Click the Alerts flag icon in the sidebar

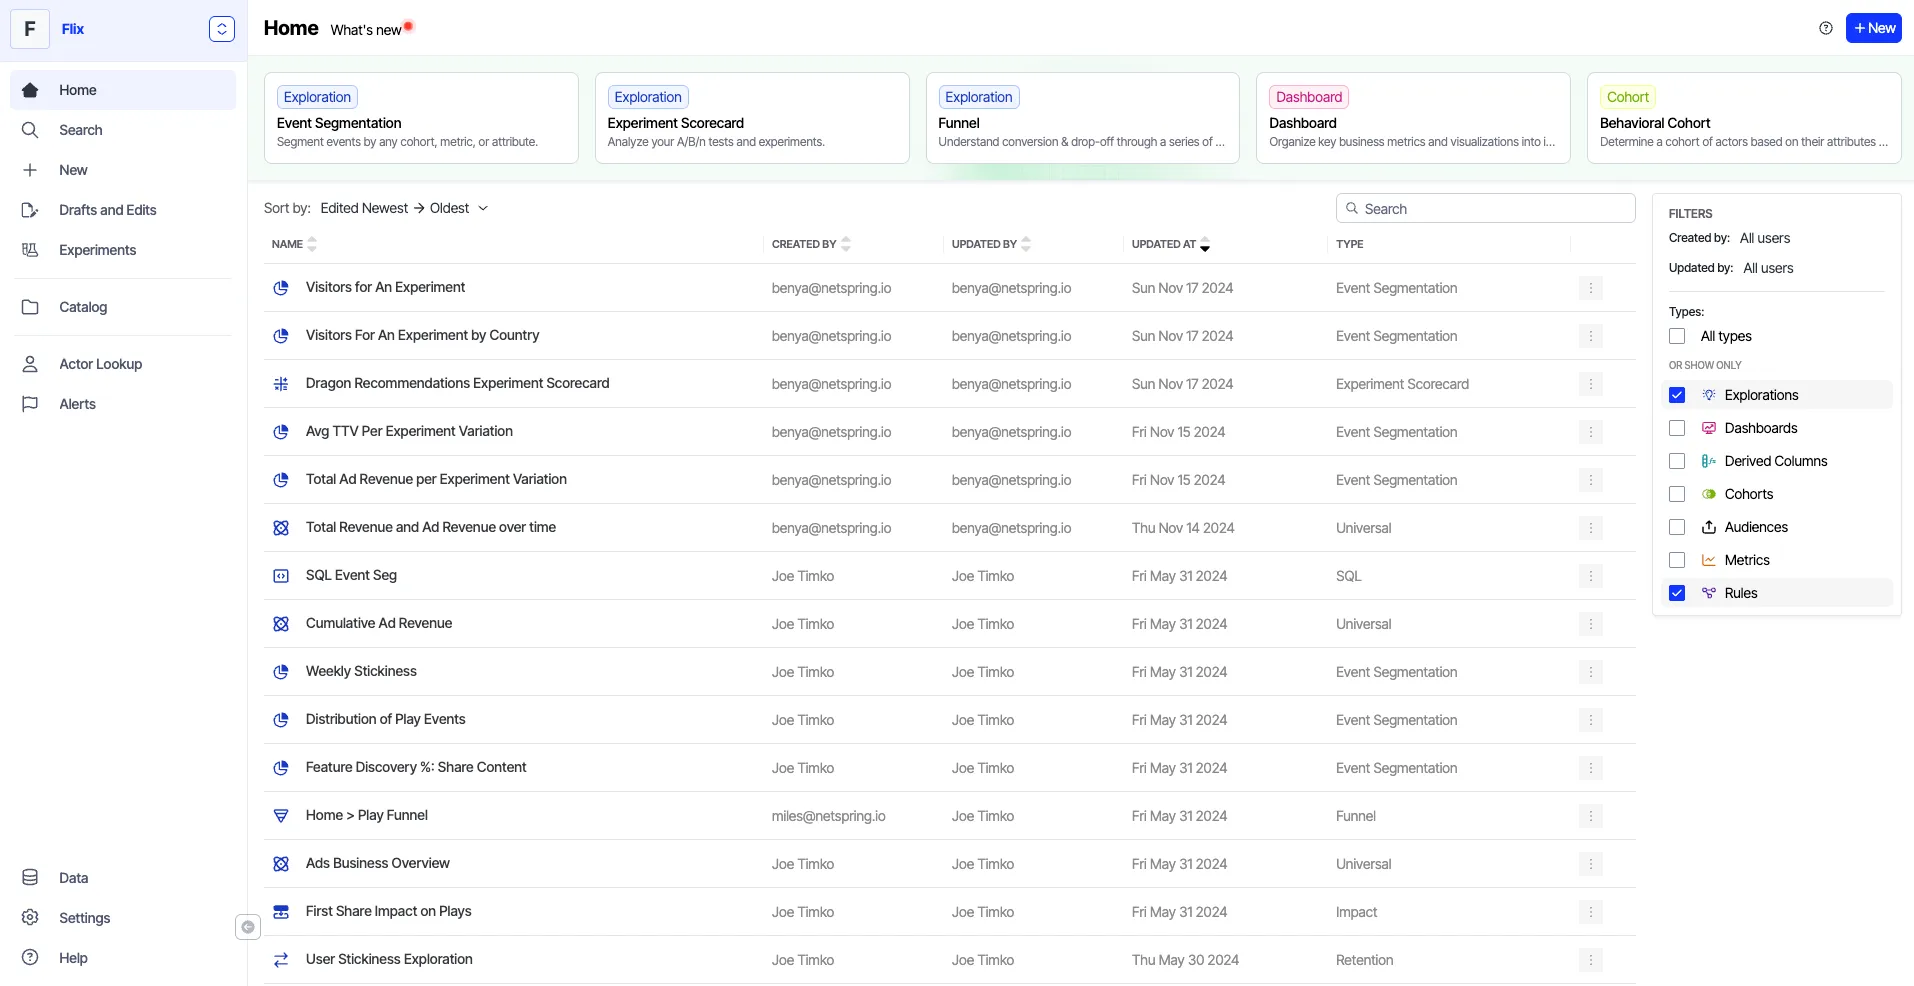[30, 404]
